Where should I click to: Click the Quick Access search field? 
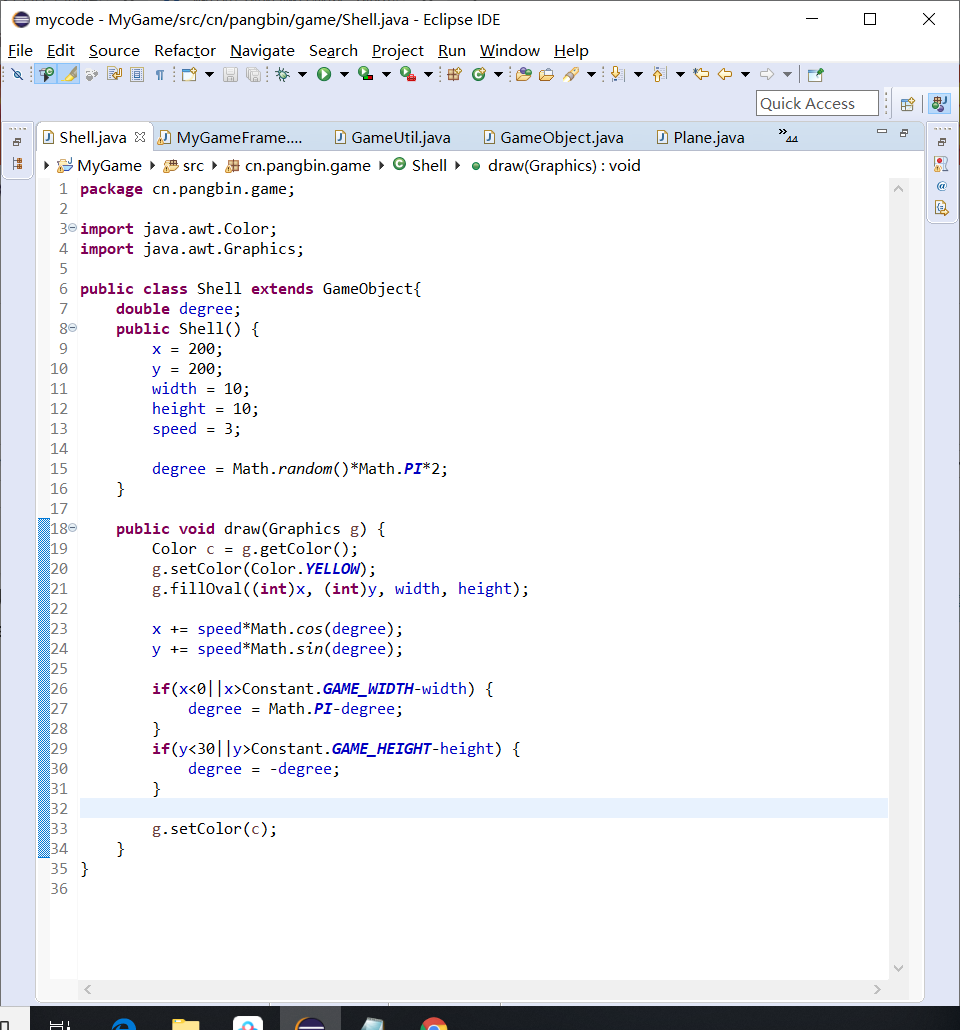point(817,104)
